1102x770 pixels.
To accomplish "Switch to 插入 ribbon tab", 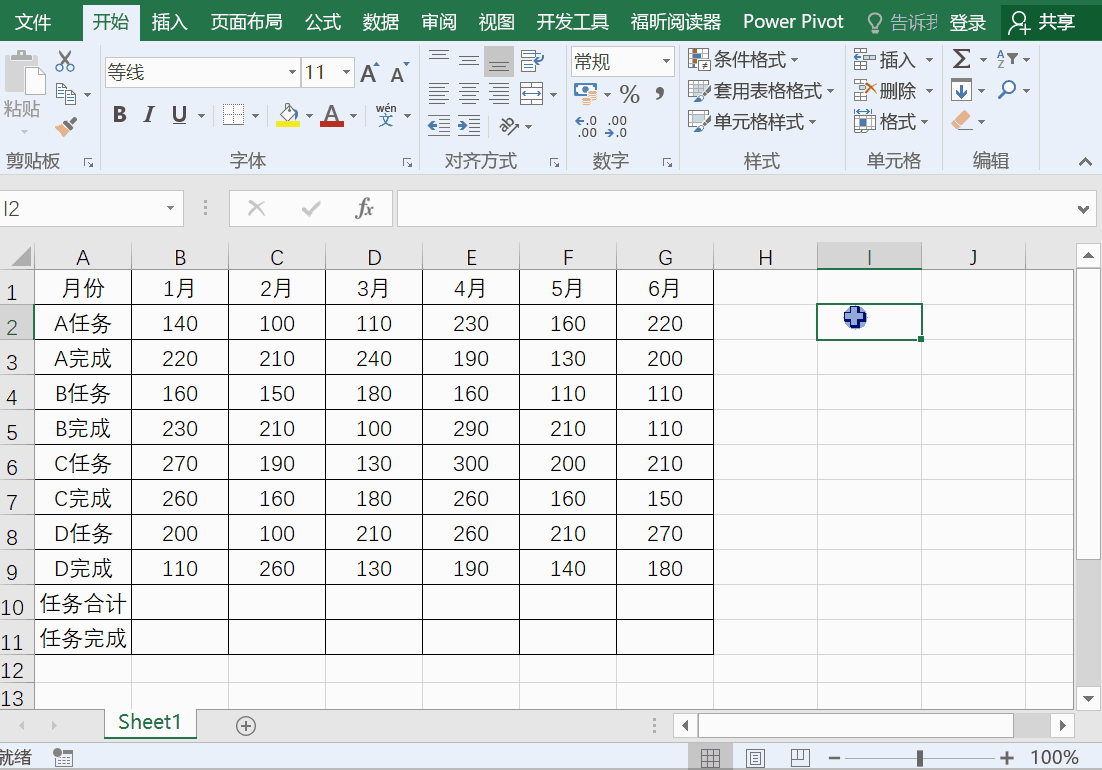I will (169, 22).
